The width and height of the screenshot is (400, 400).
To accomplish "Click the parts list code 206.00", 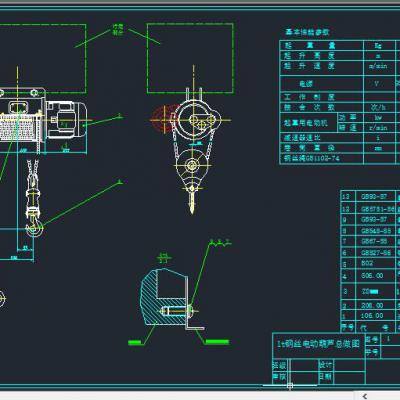I will [x=372, y=306].
